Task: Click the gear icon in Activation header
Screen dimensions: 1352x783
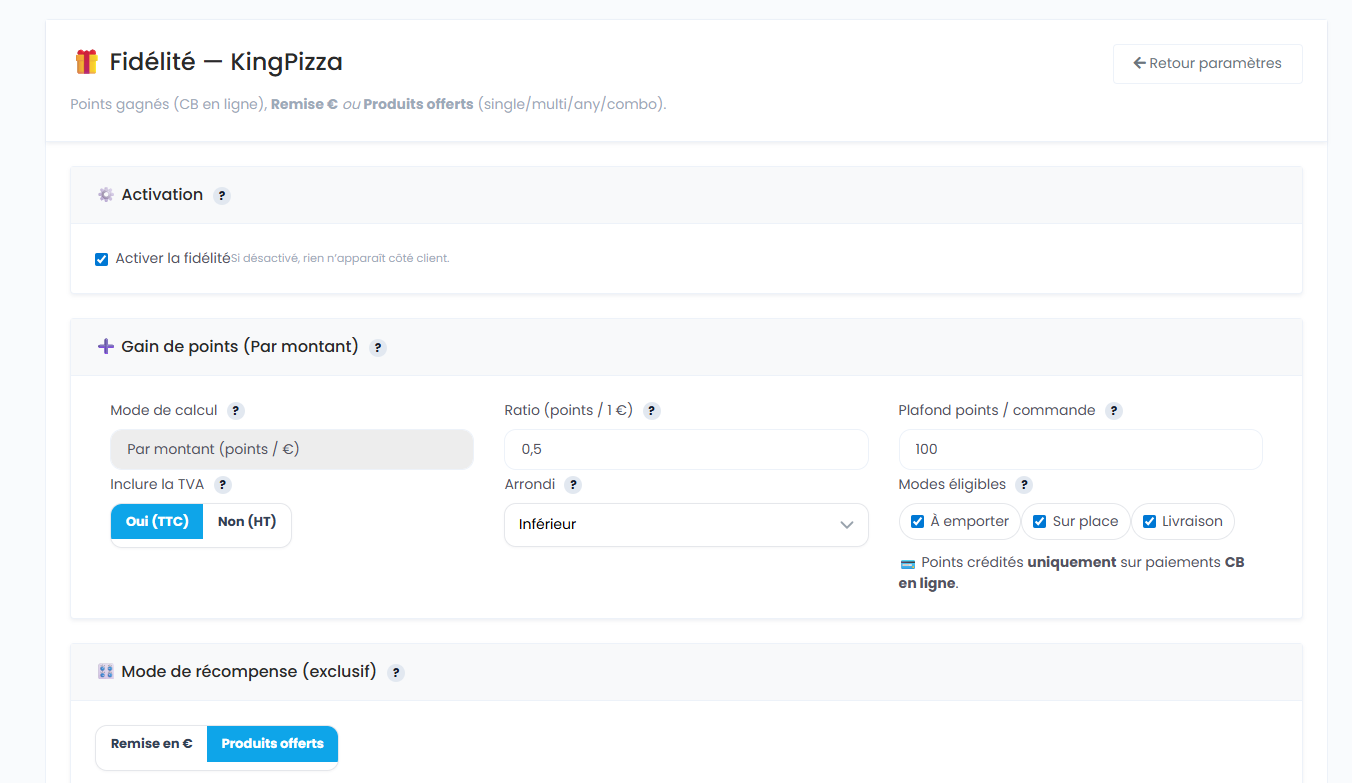Action: pyautogui.click(x=105, y=195)
